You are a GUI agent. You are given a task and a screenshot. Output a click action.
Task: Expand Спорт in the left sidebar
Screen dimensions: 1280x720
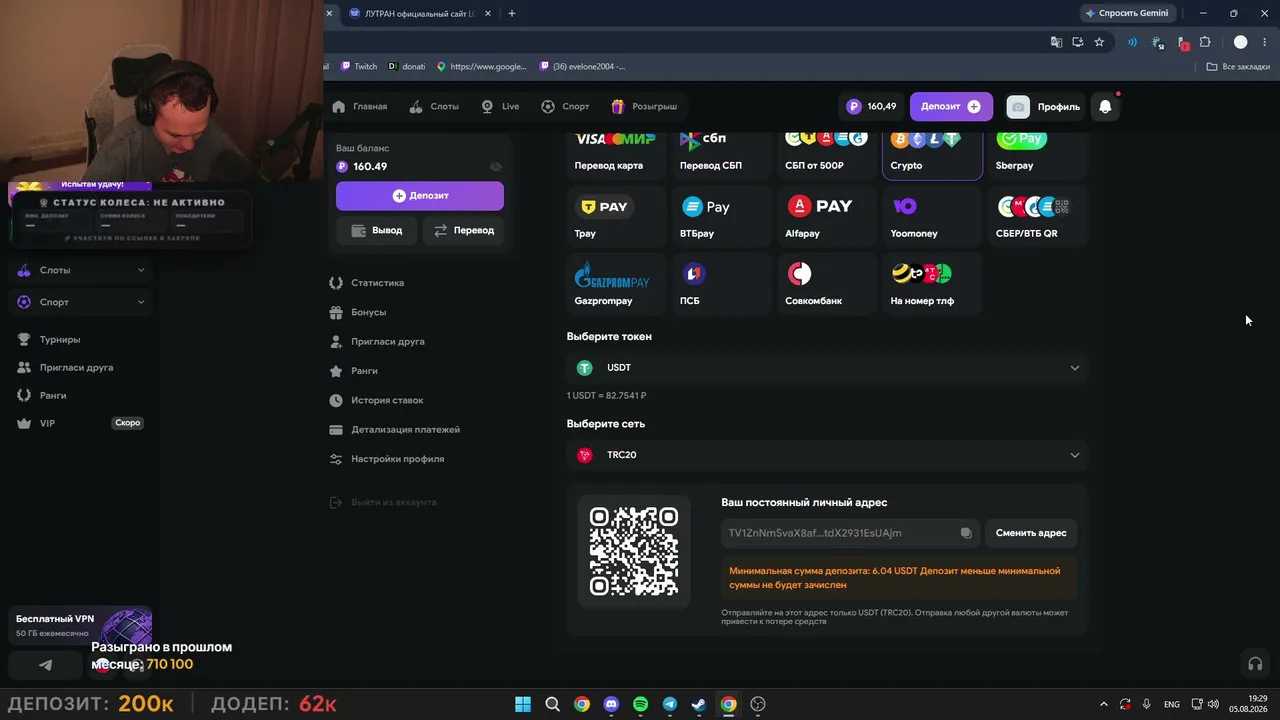pos(80,302)
